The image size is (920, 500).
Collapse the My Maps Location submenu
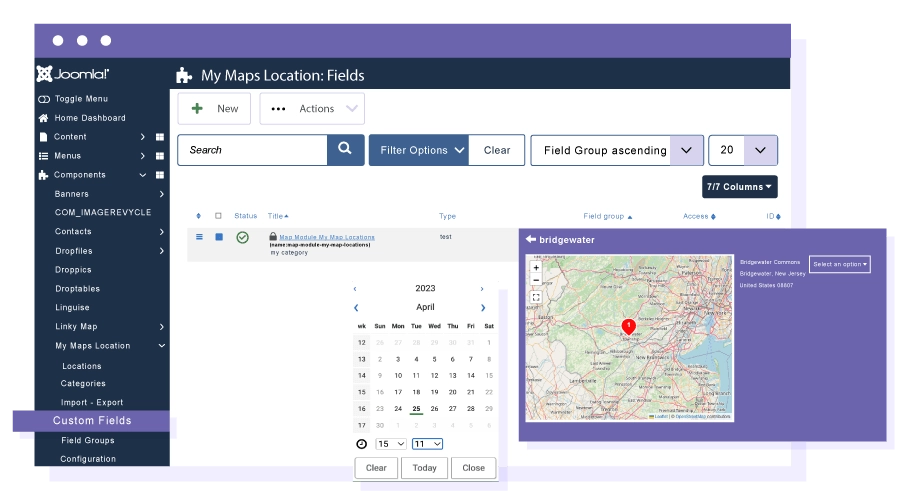point(161,346)
